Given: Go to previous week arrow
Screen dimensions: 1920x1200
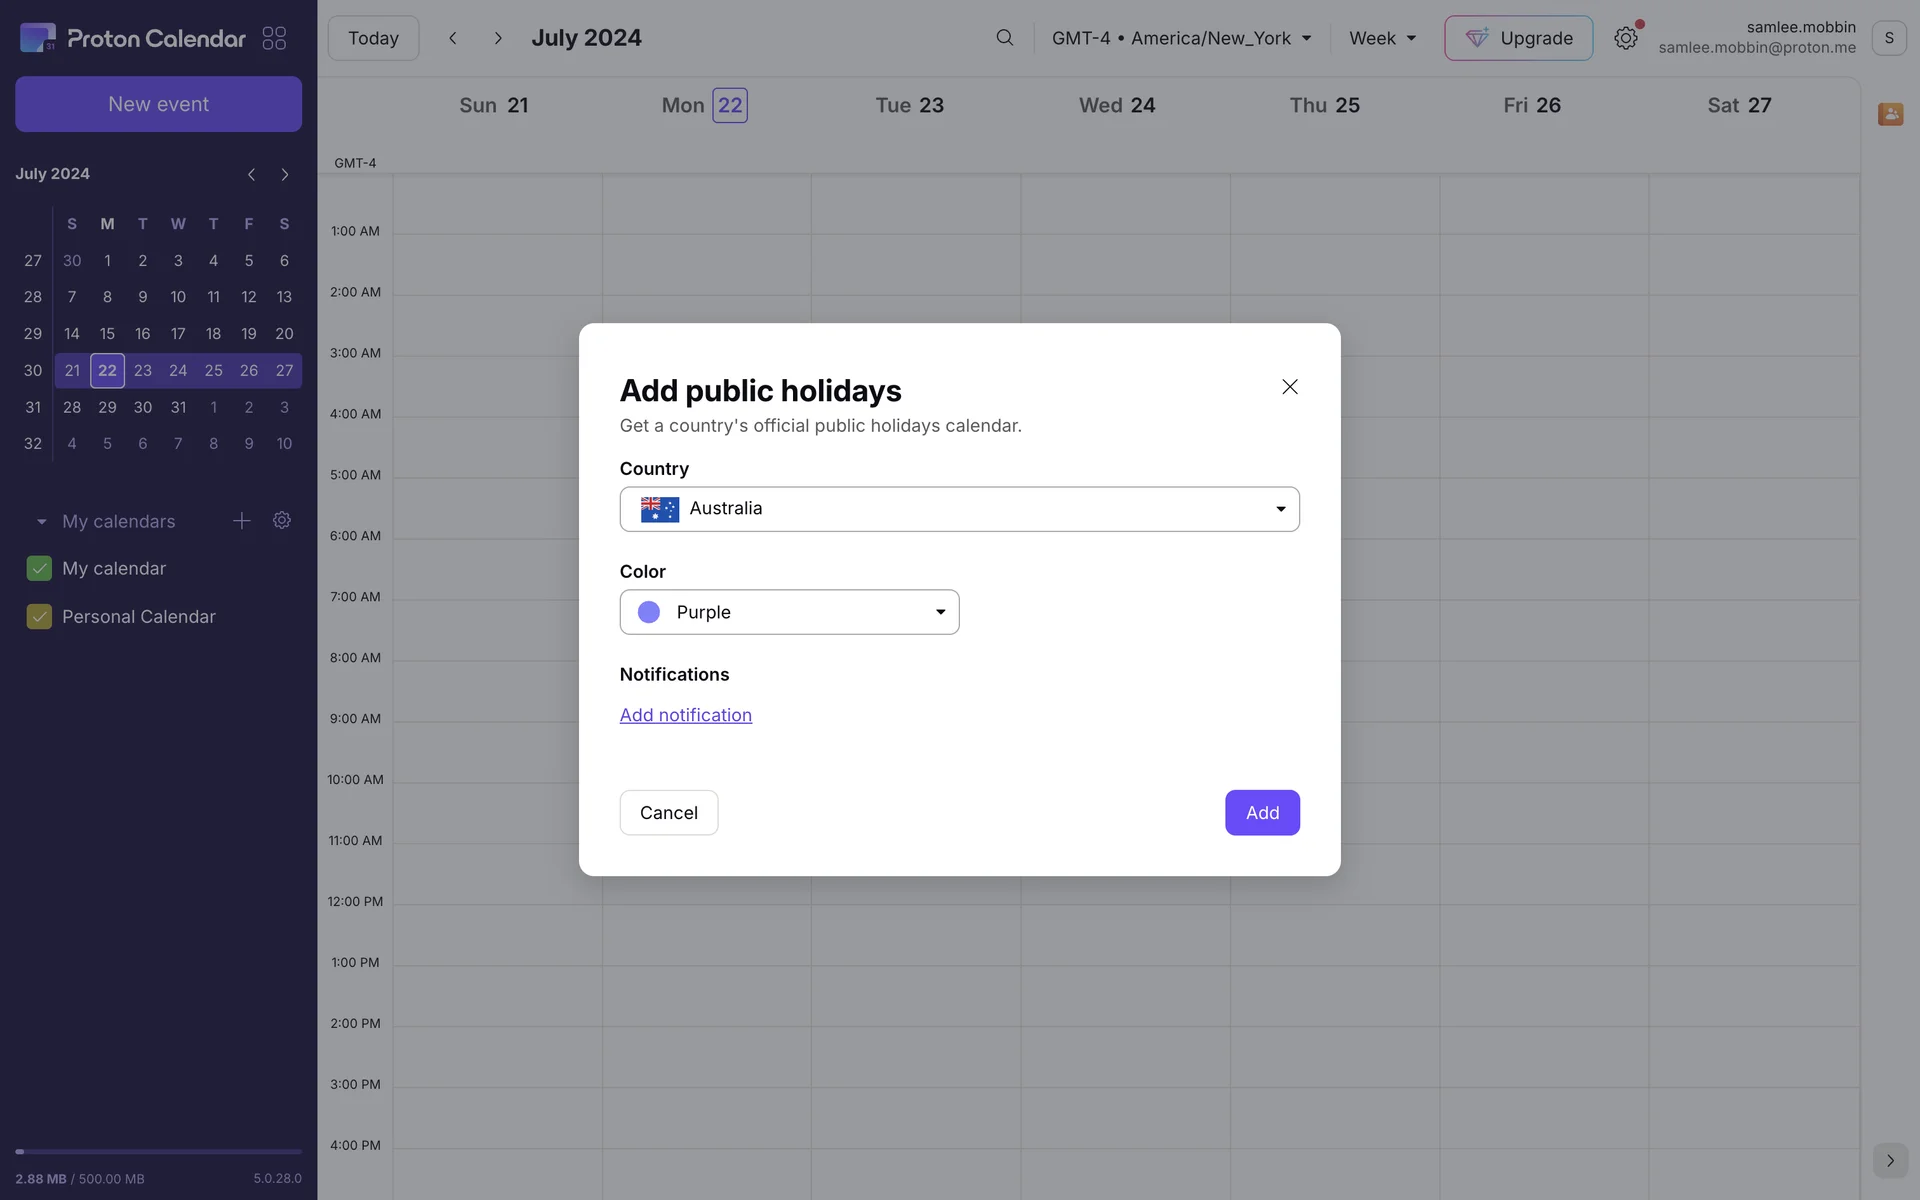Looking at the screenshot, I should click(x=453, y=38).
